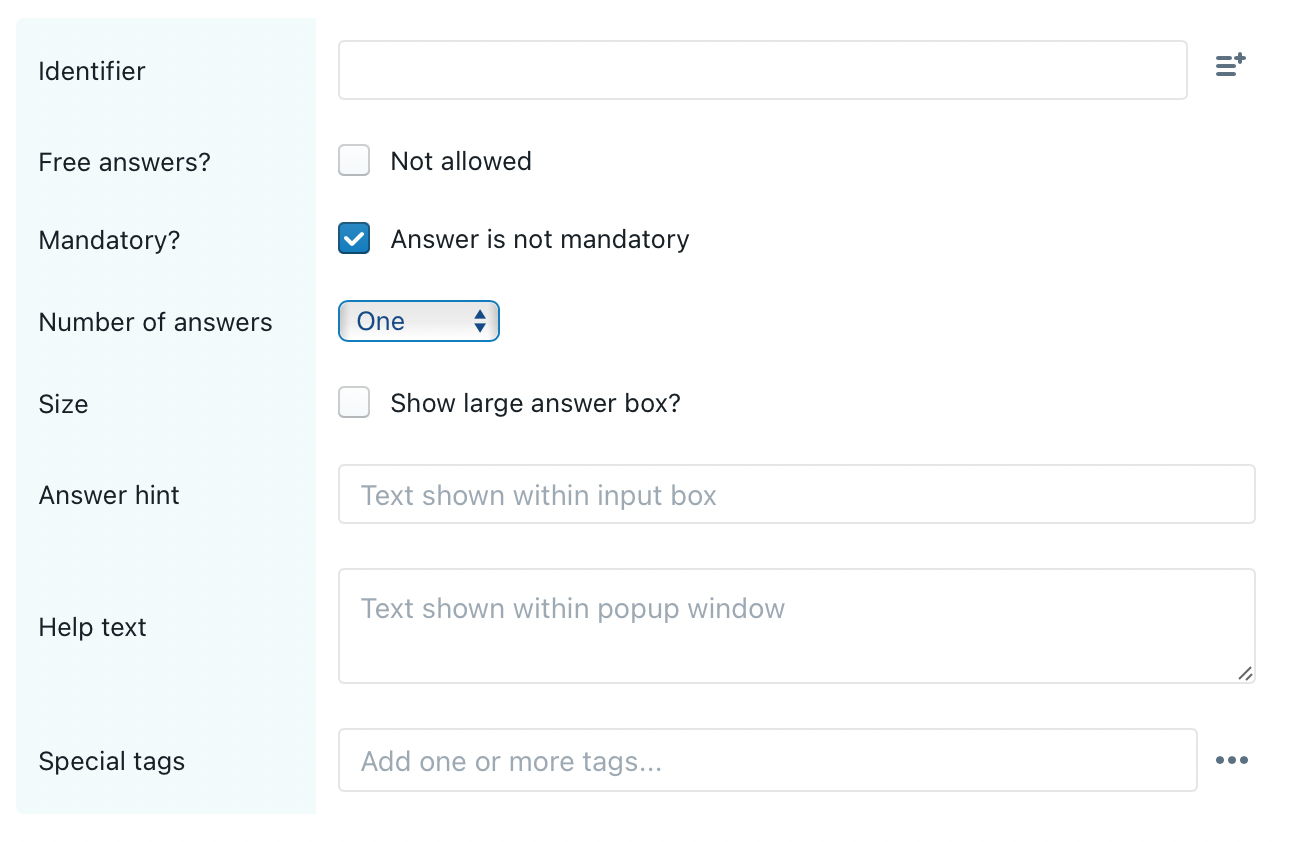Click the "Not allowed" checkbox label
Screen dimensions: 1290x842
click(x=461, y=161)
